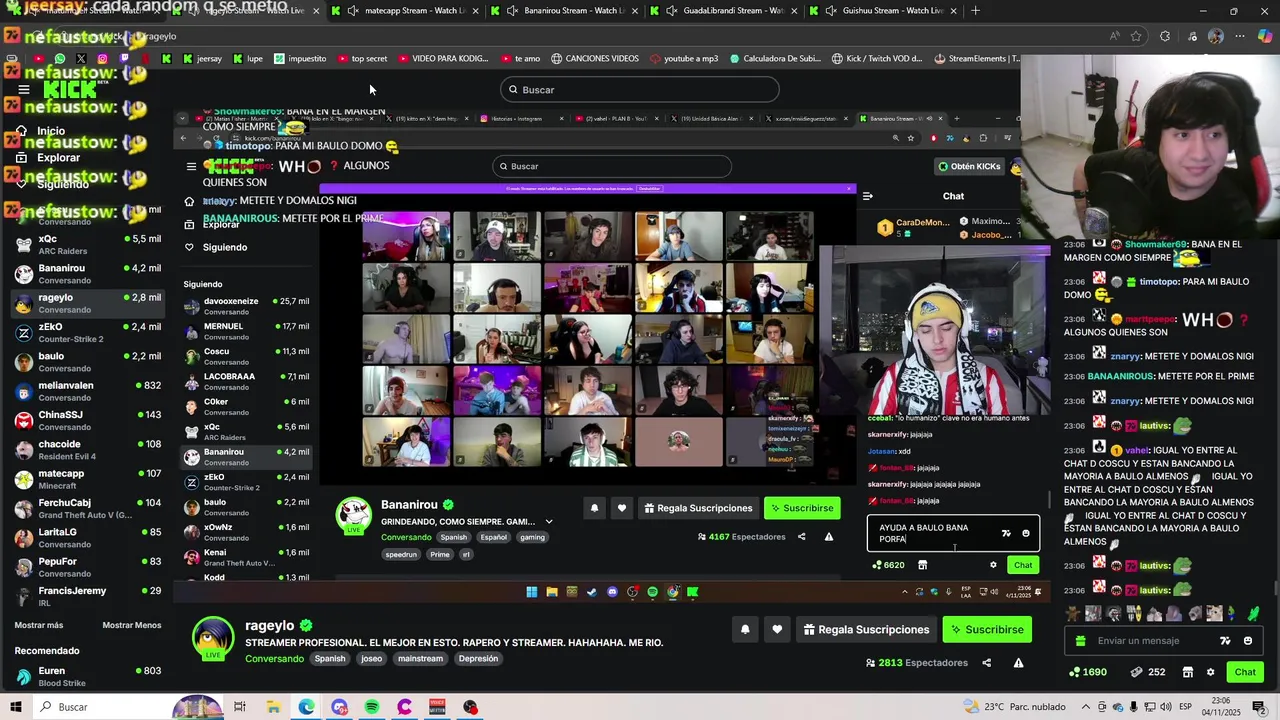Open chacoide channel in sidebar list

(88, 450)
